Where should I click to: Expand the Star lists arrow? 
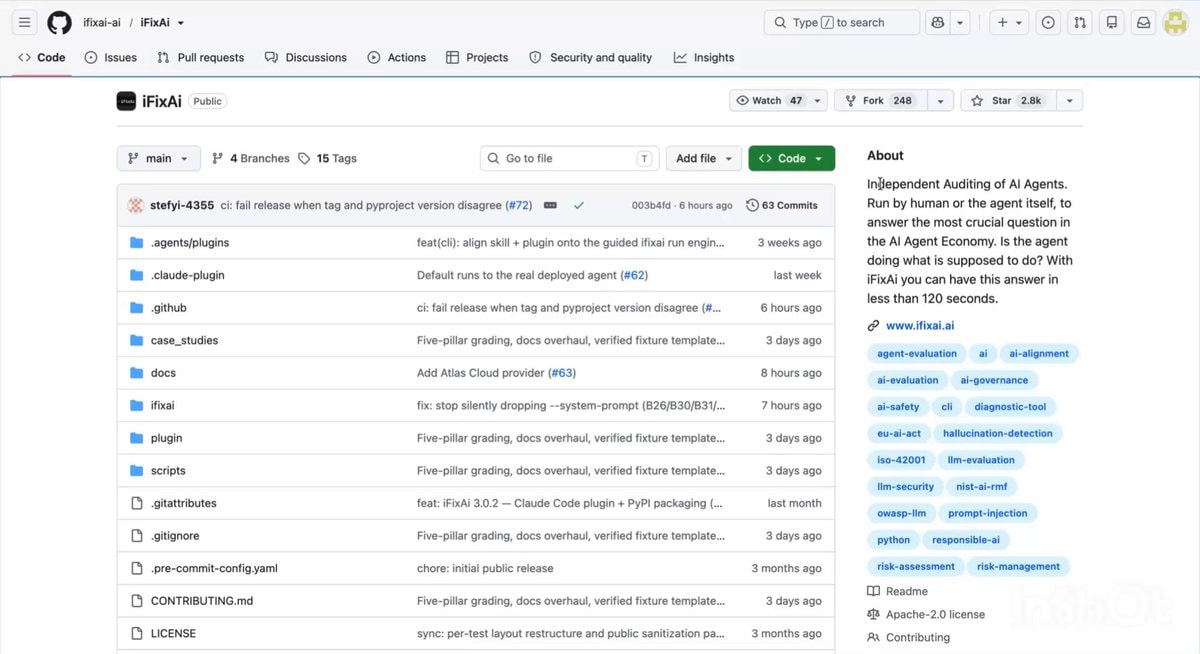coord(1070,101)
